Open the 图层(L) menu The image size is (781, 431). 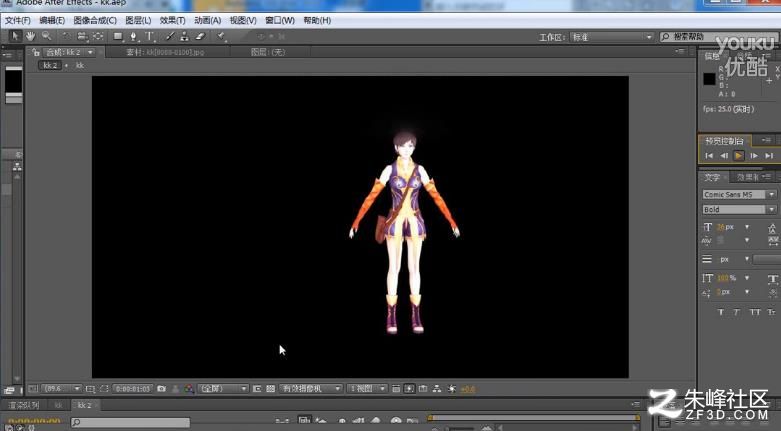[x=138, y=20]
